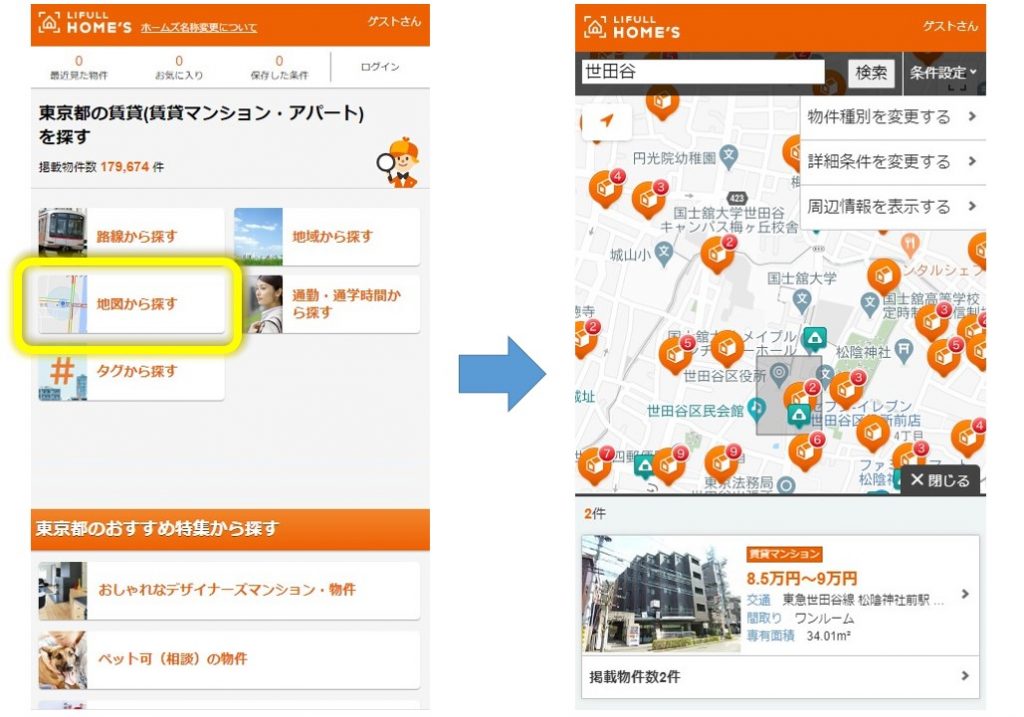Click the 検索 button
The height and width of the screenshot is (717, 1024).
pyautogui.click(x=871, y=72)
